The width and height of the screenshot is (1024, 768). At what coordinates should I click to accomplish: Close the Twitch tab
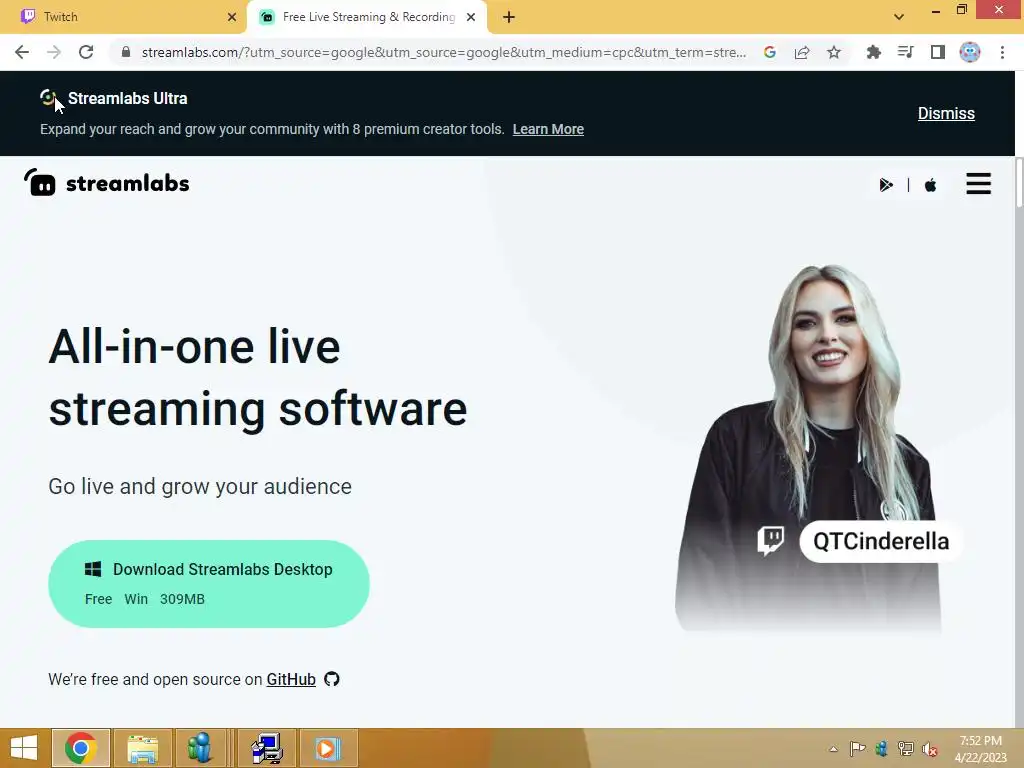point(231,17)
